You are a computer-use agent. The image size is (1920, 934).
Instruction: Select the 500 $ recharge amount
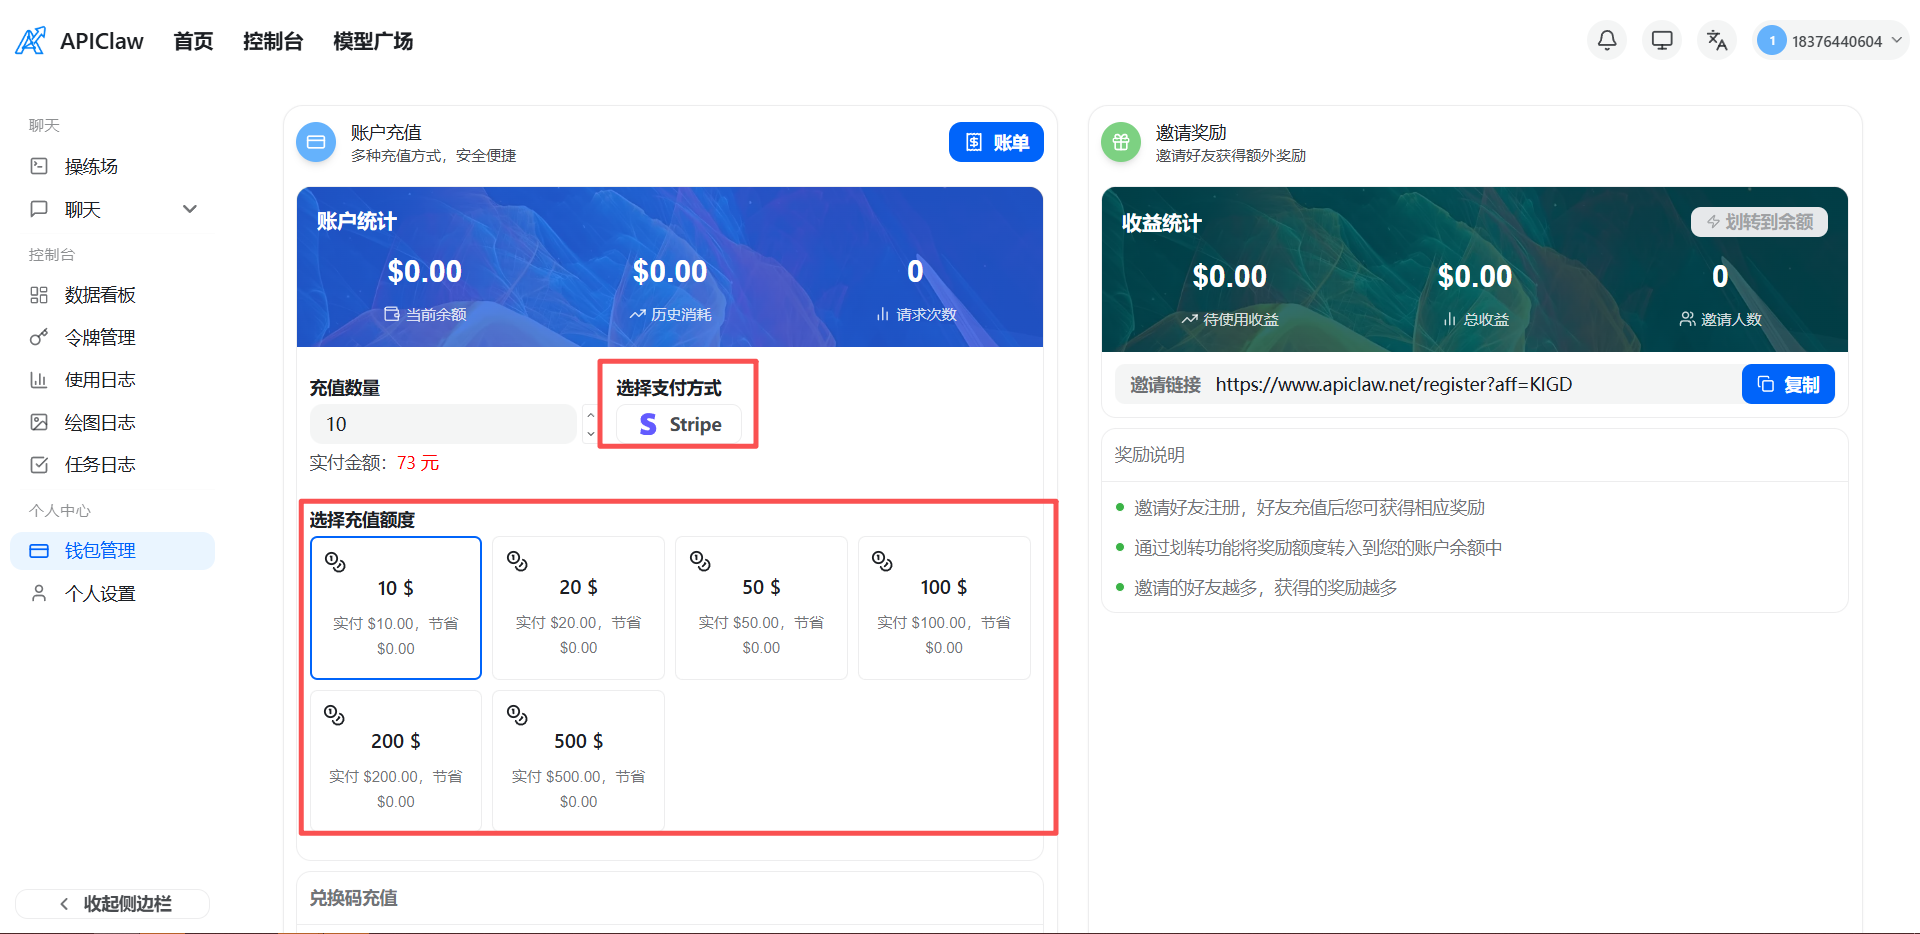pyautogui.click(x=578, y=760)
